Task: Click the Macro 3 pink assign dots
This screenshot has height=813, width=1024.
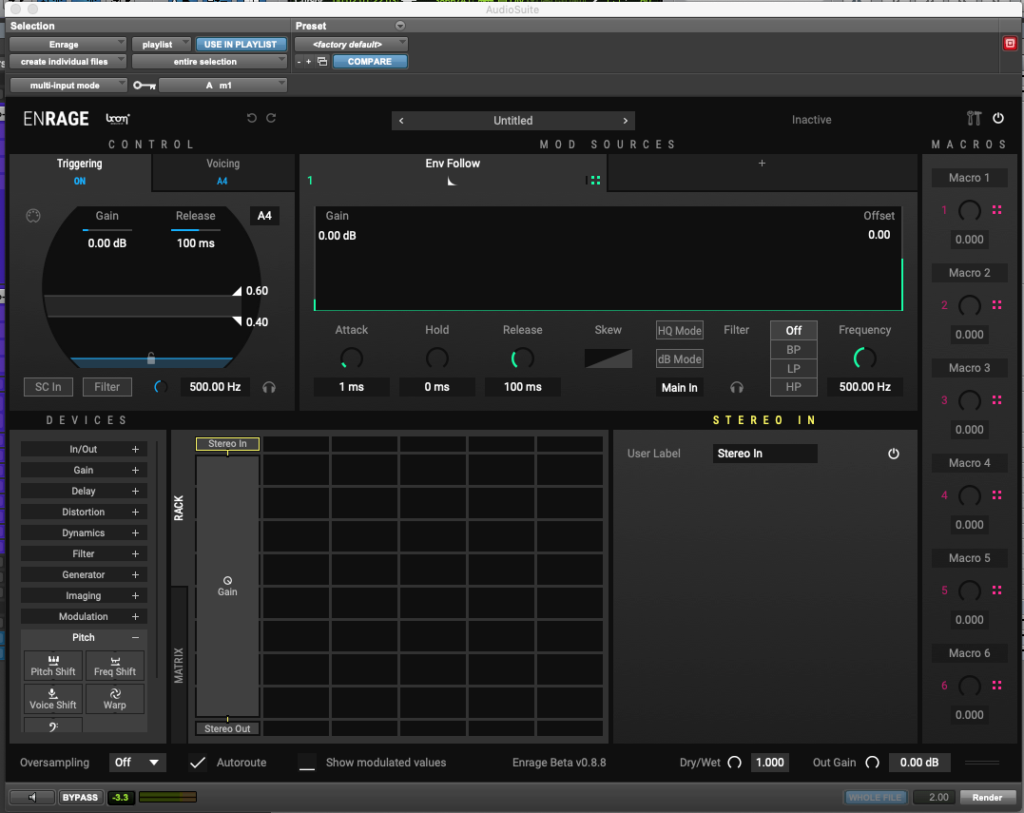Action: point(997,400)
